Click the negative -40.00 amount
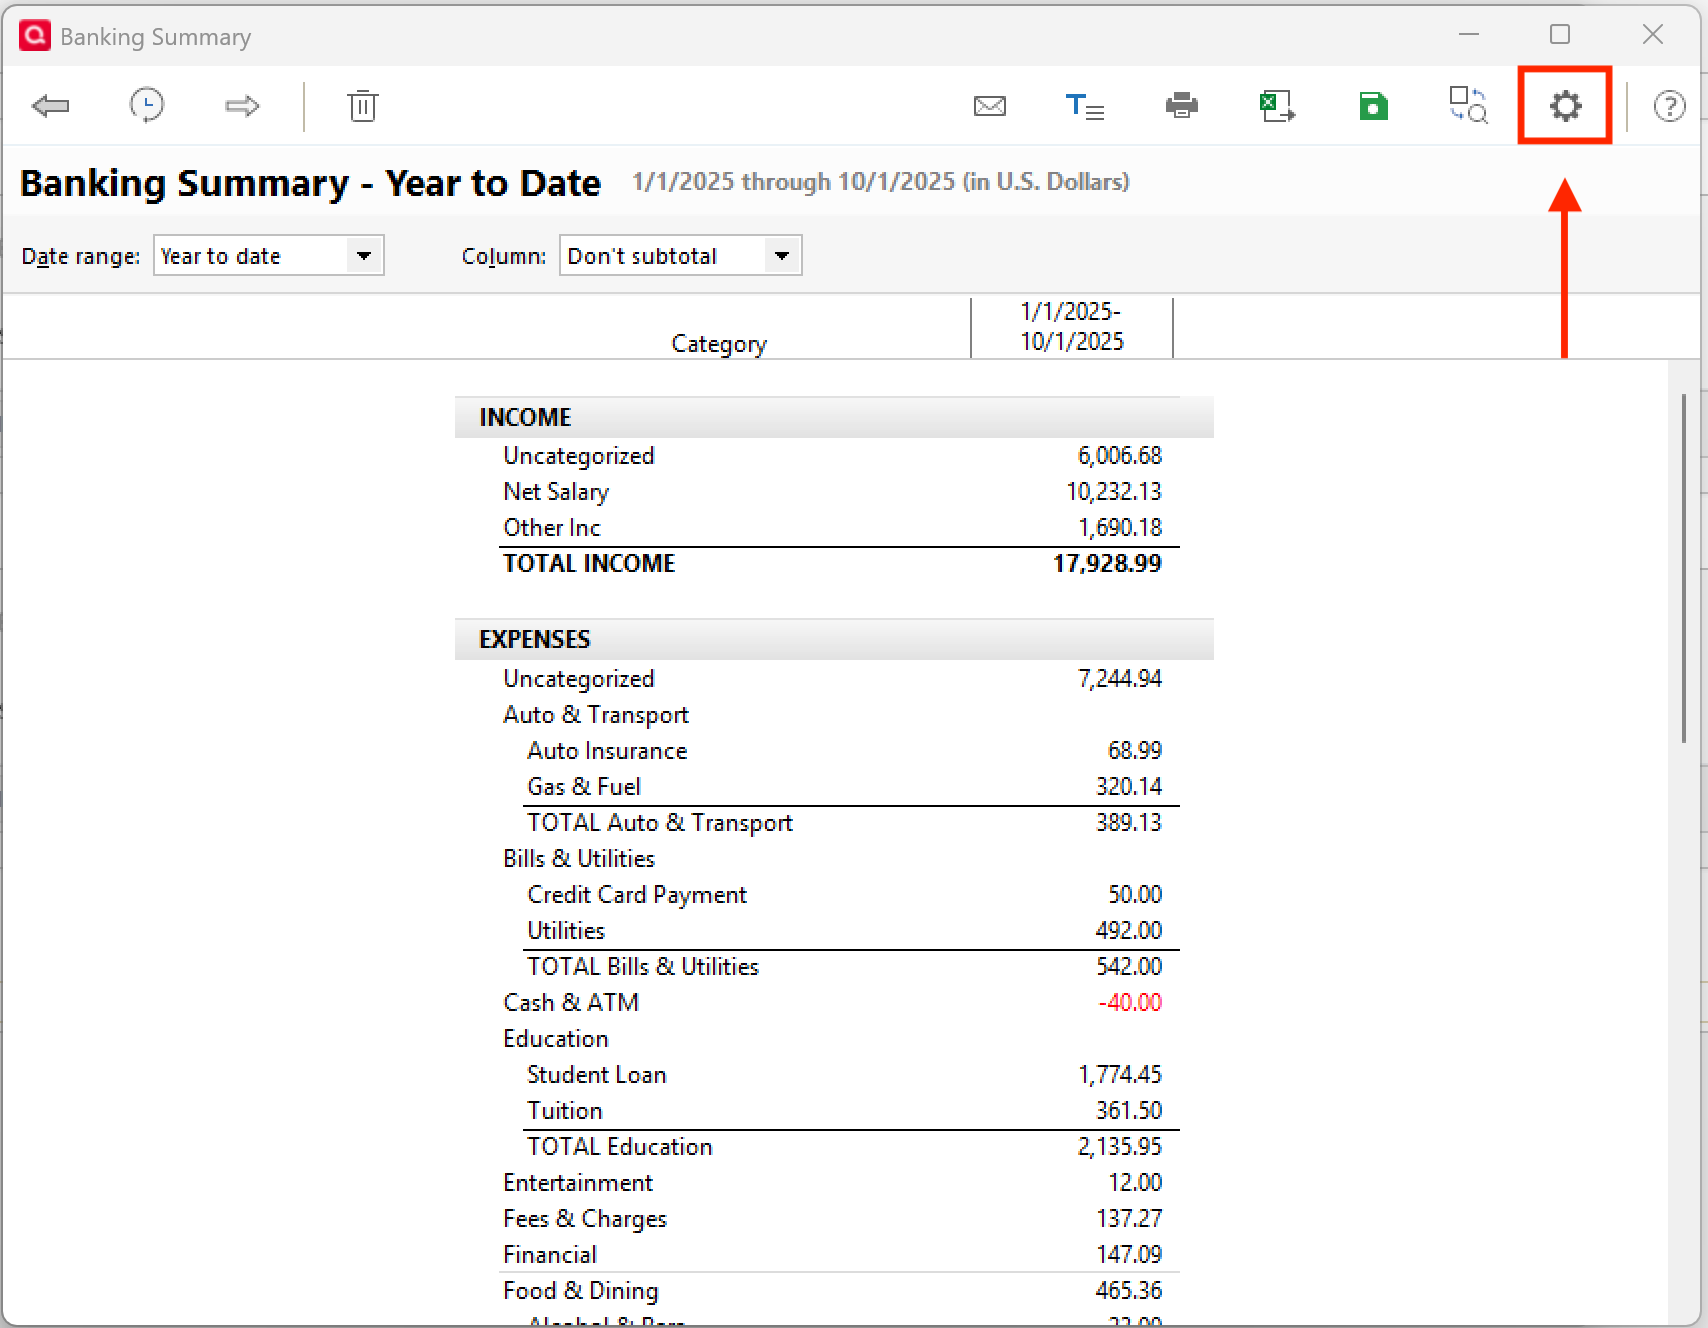The height and width of the screenshot is (1328, 1708). [1130, 1003]
